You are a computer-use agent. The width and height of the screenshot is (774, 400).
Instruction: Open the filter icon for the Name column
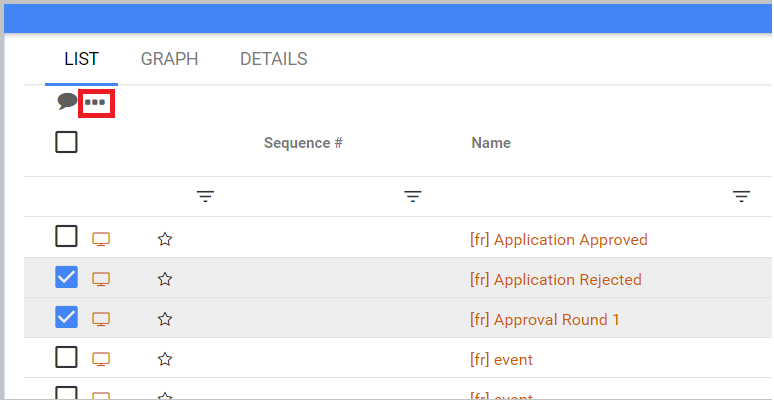[741, 197]
